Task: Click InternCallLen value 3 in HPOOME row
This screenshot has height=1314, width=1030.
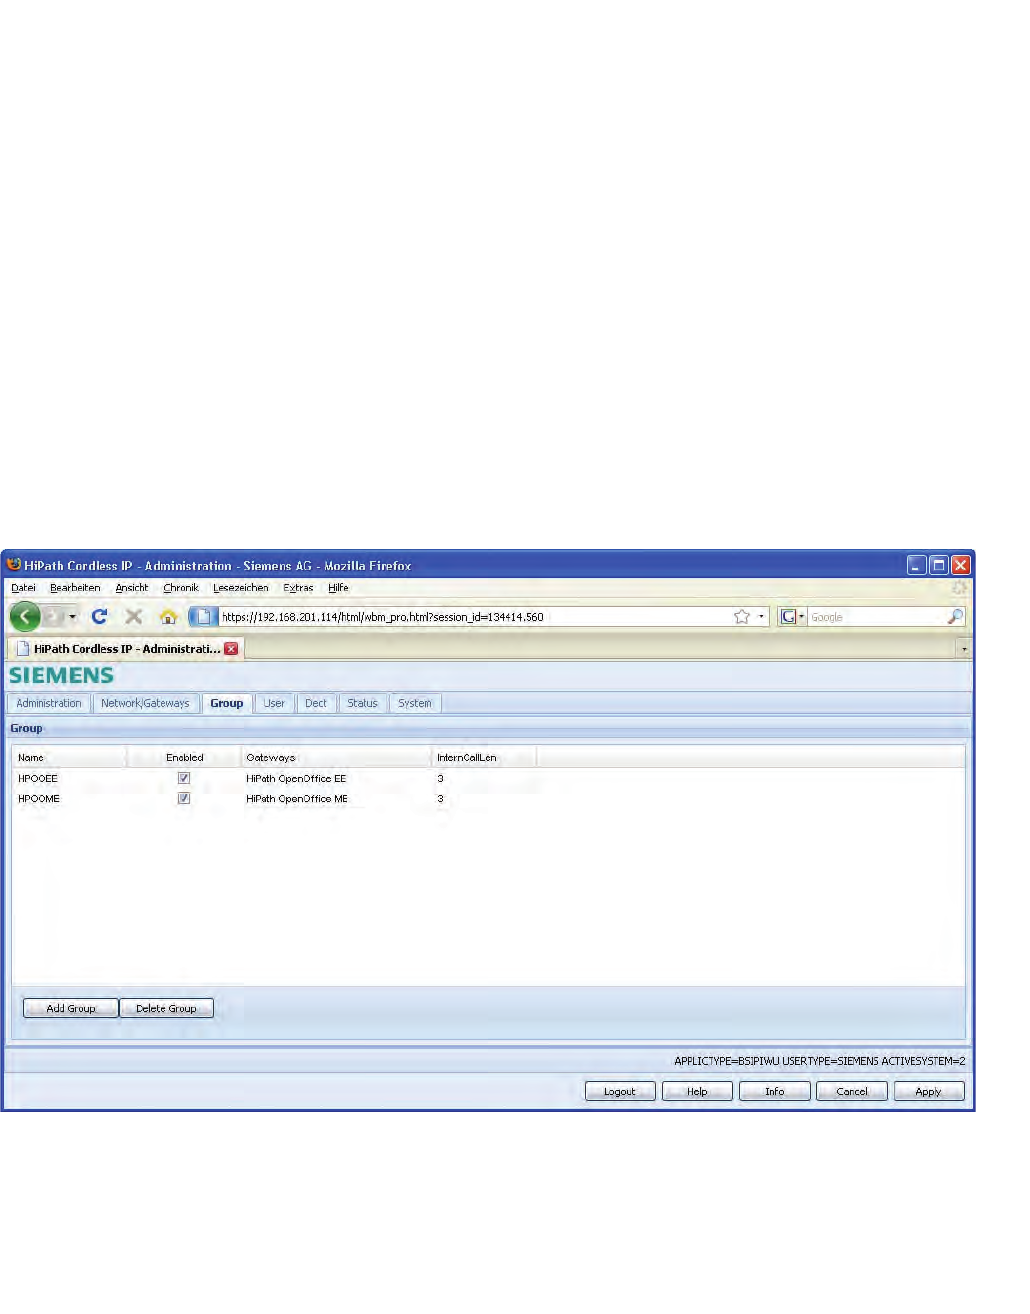Action: tap(440, 798)
